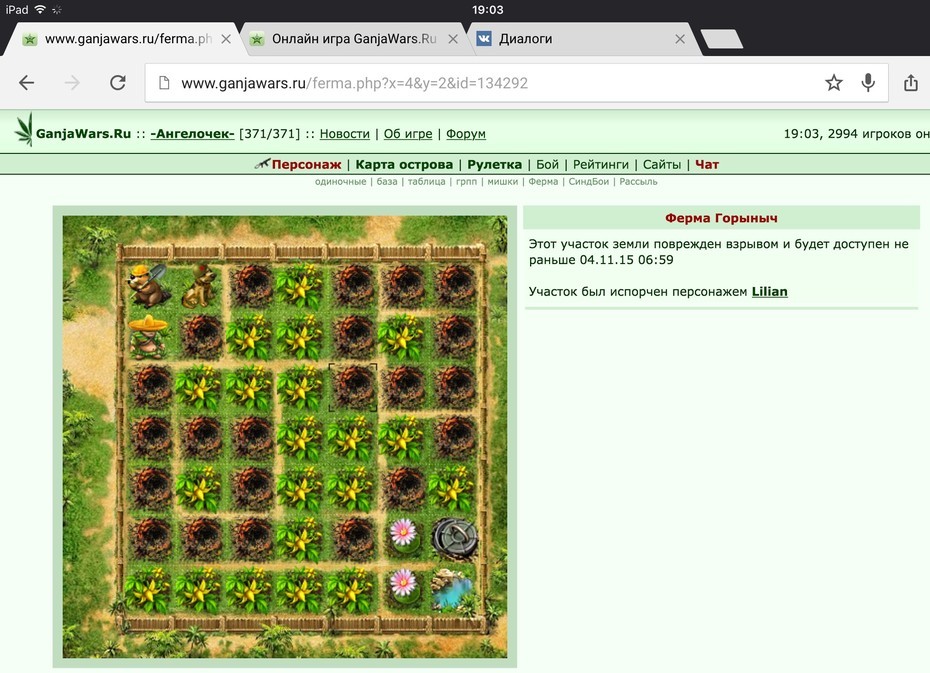This screenshot has height=673, width=930.
Task: Open the таблица submenu link
Action: 426,181
